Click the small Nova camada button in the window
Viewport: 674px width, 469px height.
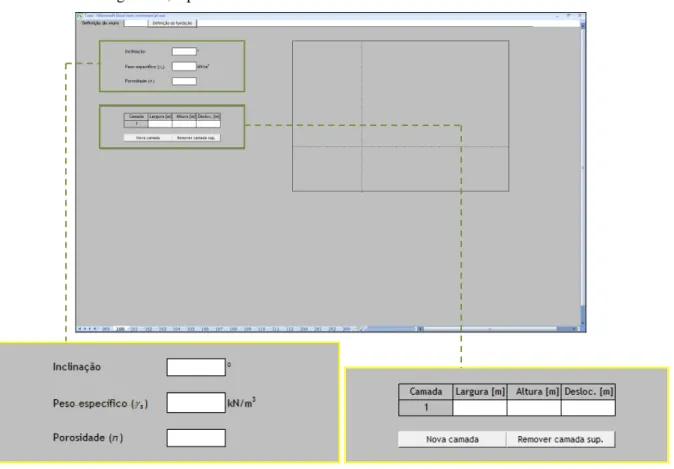tap(148, 138)
